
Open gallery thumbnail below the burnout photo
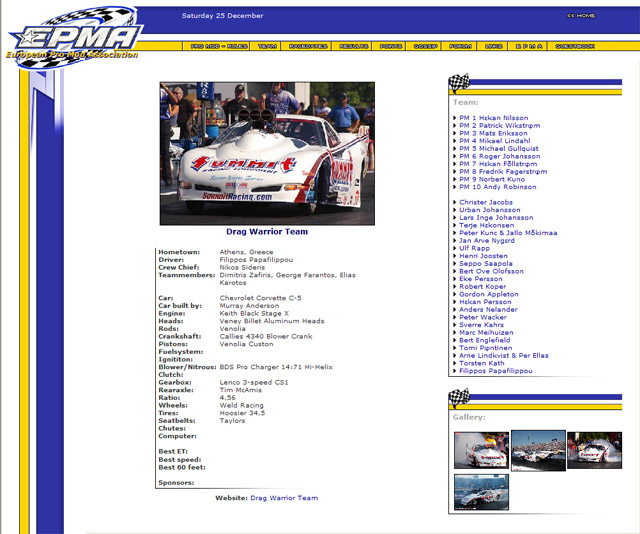tap(482, 492)
